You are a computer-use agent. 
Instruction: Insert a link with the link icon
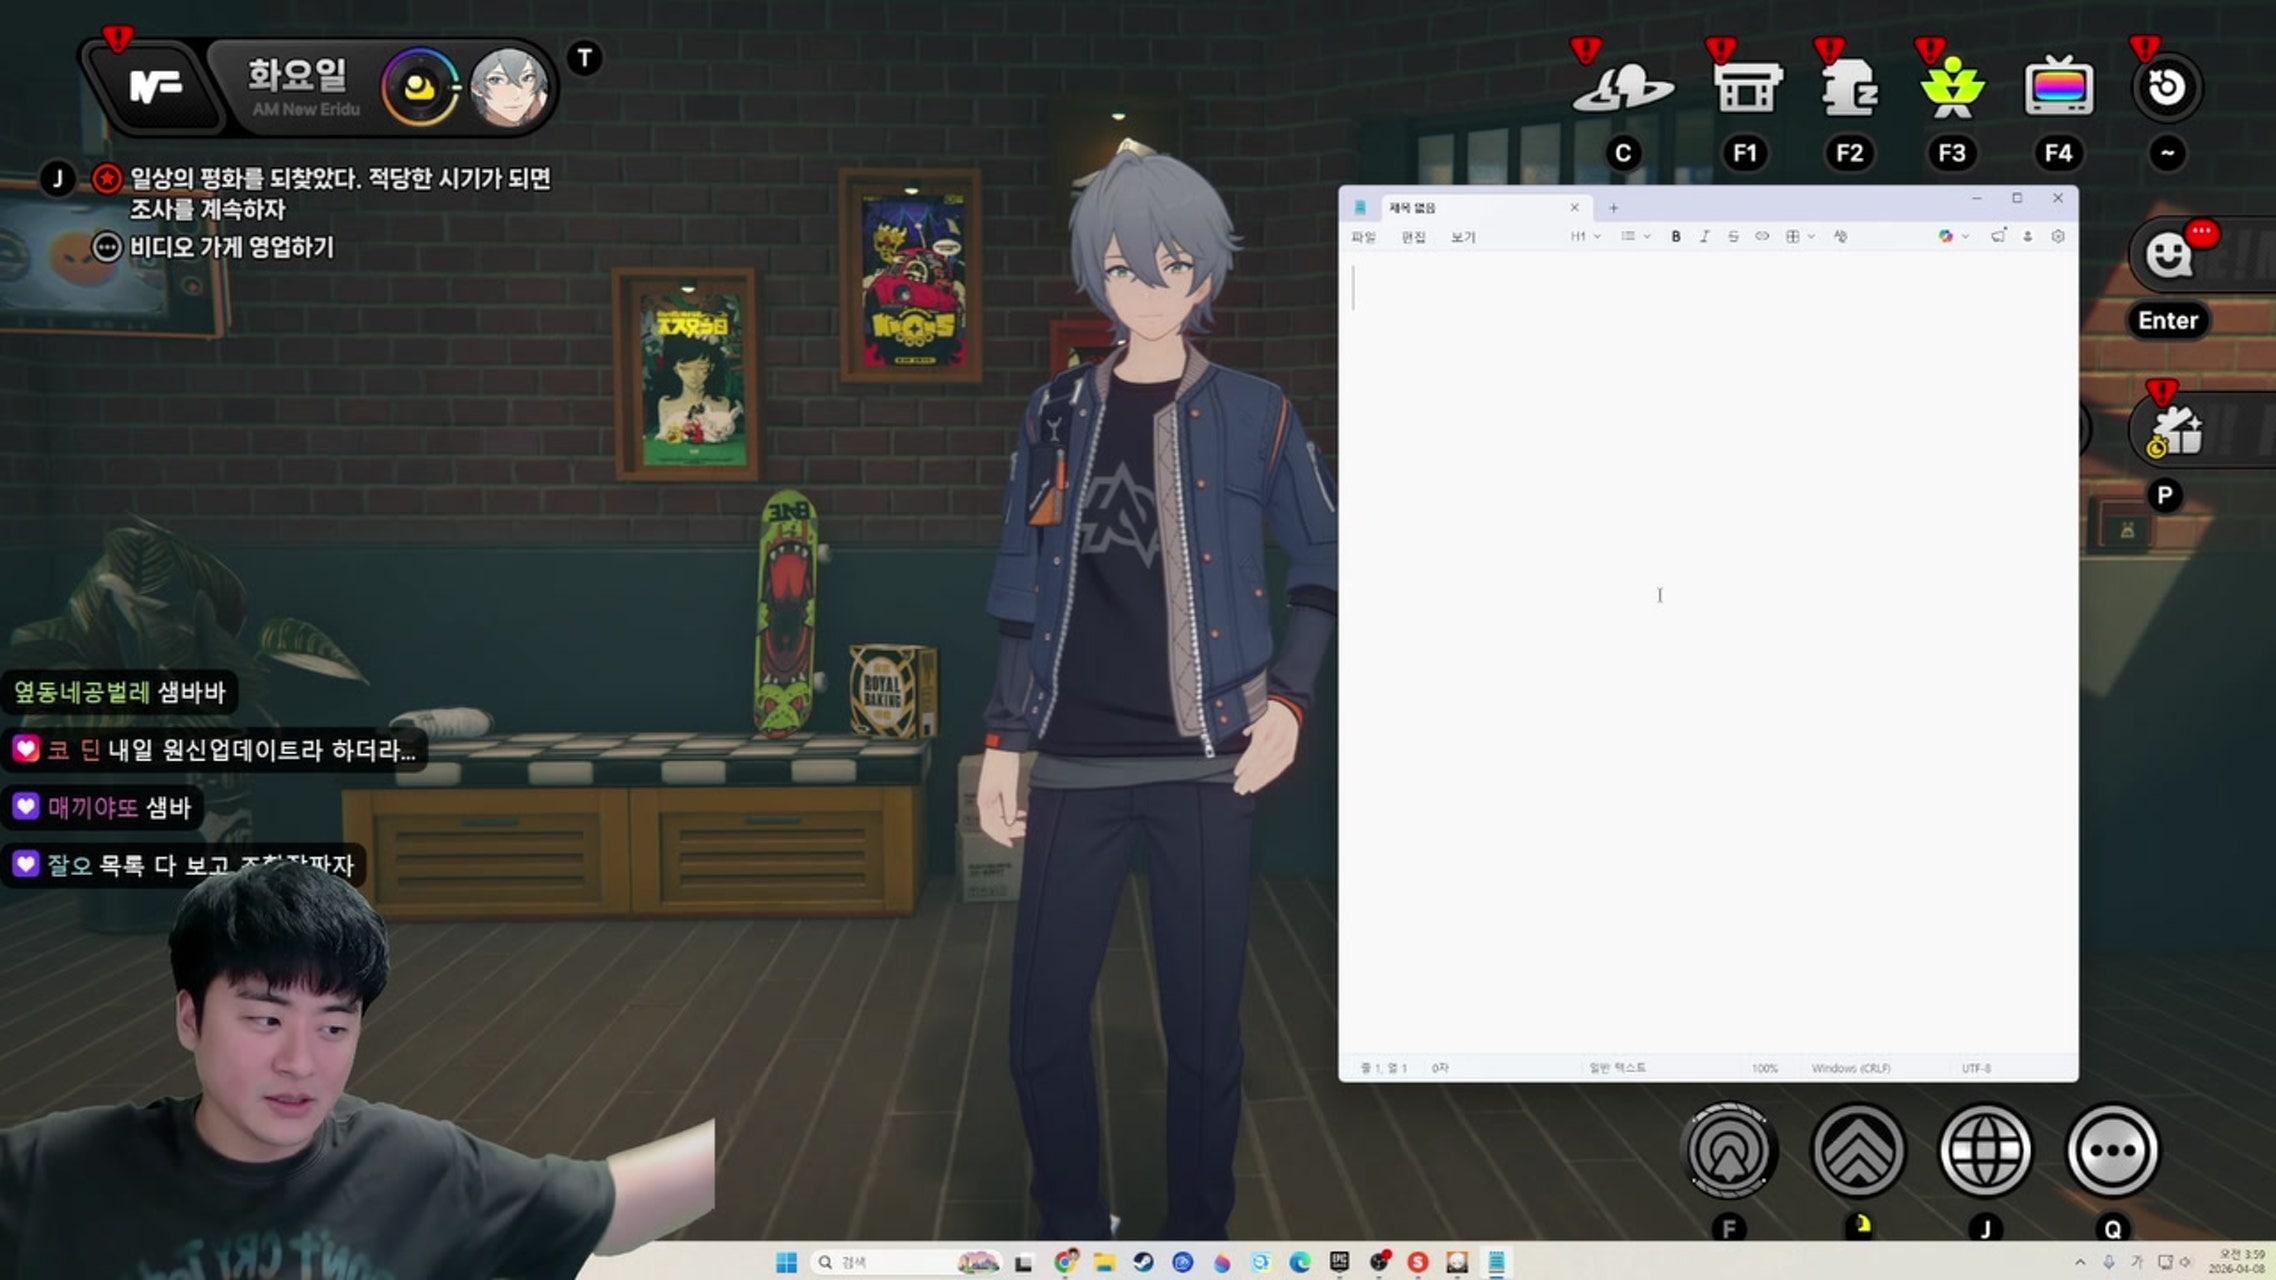pyautogui.click(x=1762, y=237)
